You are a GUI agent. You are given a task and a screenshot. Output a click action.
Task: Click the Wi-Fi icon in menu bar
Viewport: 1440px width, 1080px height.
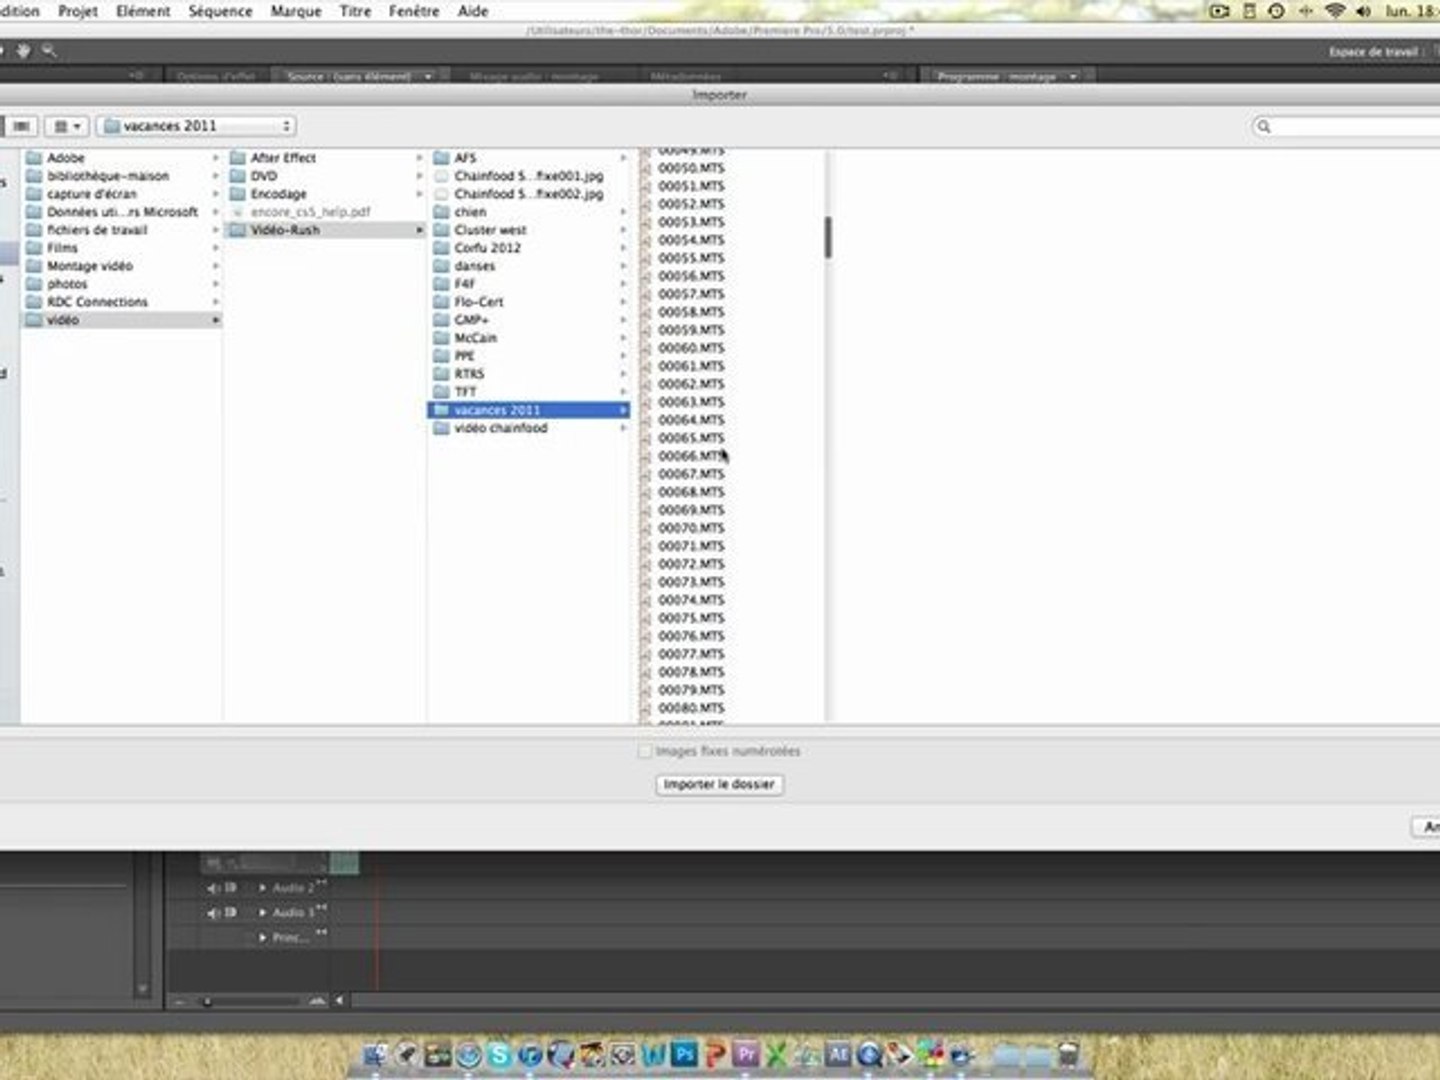(x=1334, y=11)
